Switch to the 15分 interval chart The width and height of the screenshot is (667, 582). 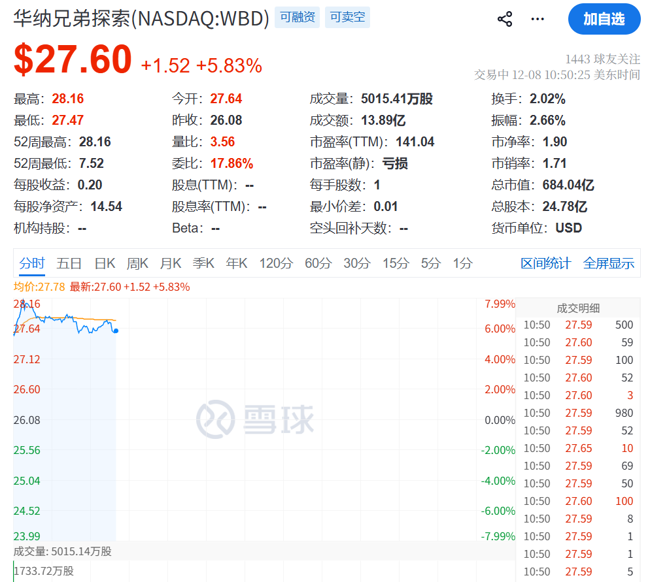pyautogui.click(x=396, y=263)
